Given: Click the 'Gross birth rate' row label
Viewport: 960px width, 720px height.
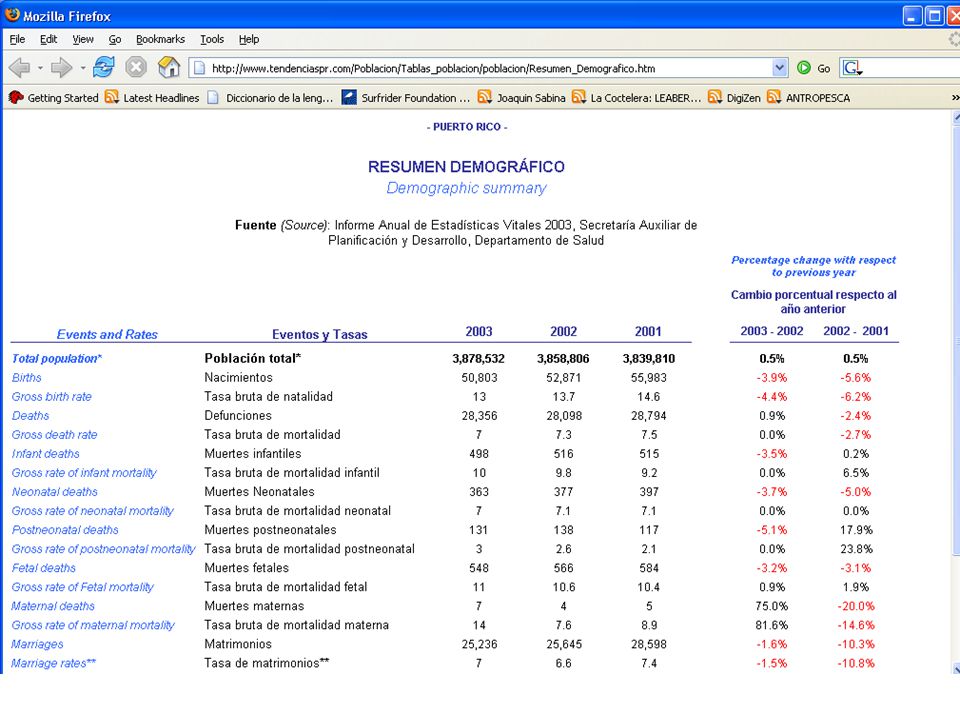Looking at the screenshot, I should click(x=51, y=397).
